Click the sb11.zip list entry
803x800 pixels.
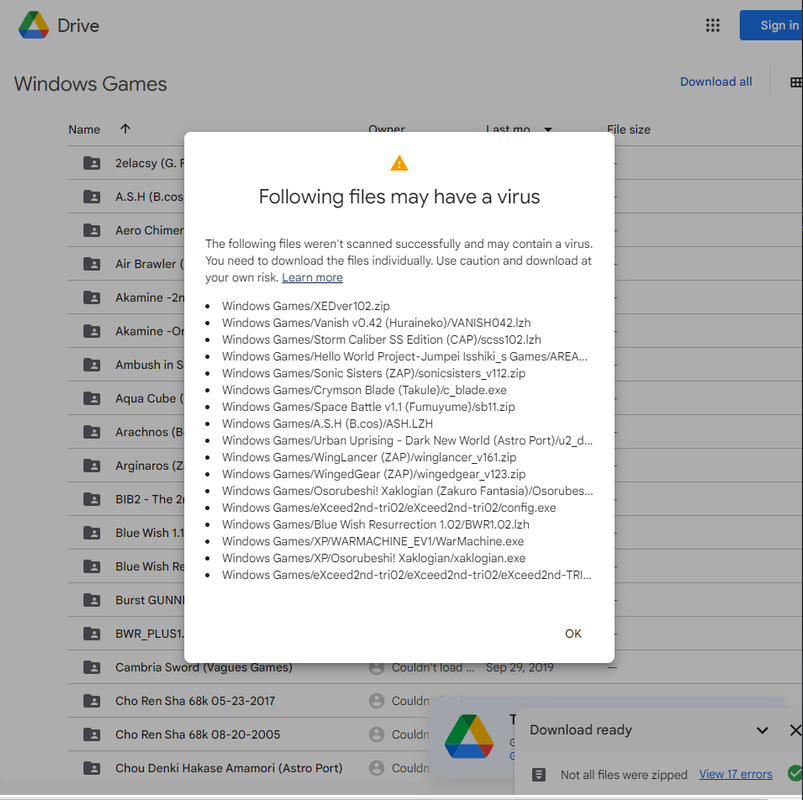pos(368,407)
